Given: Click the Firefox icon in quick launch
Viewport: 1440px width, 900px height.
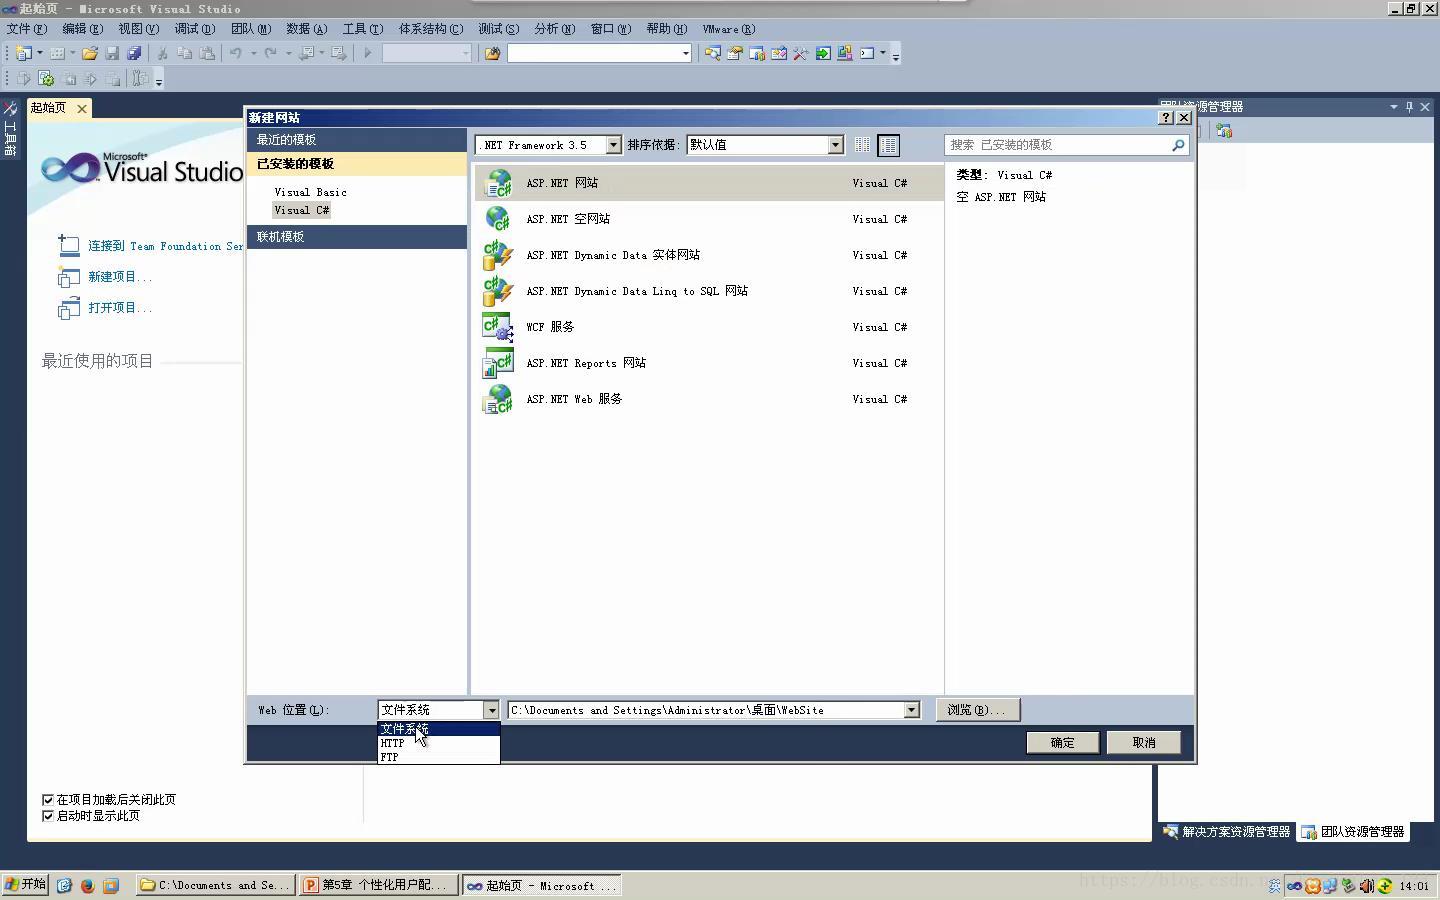Looking at the screenshot, I should pyautogui.click(x=87, y=885).
